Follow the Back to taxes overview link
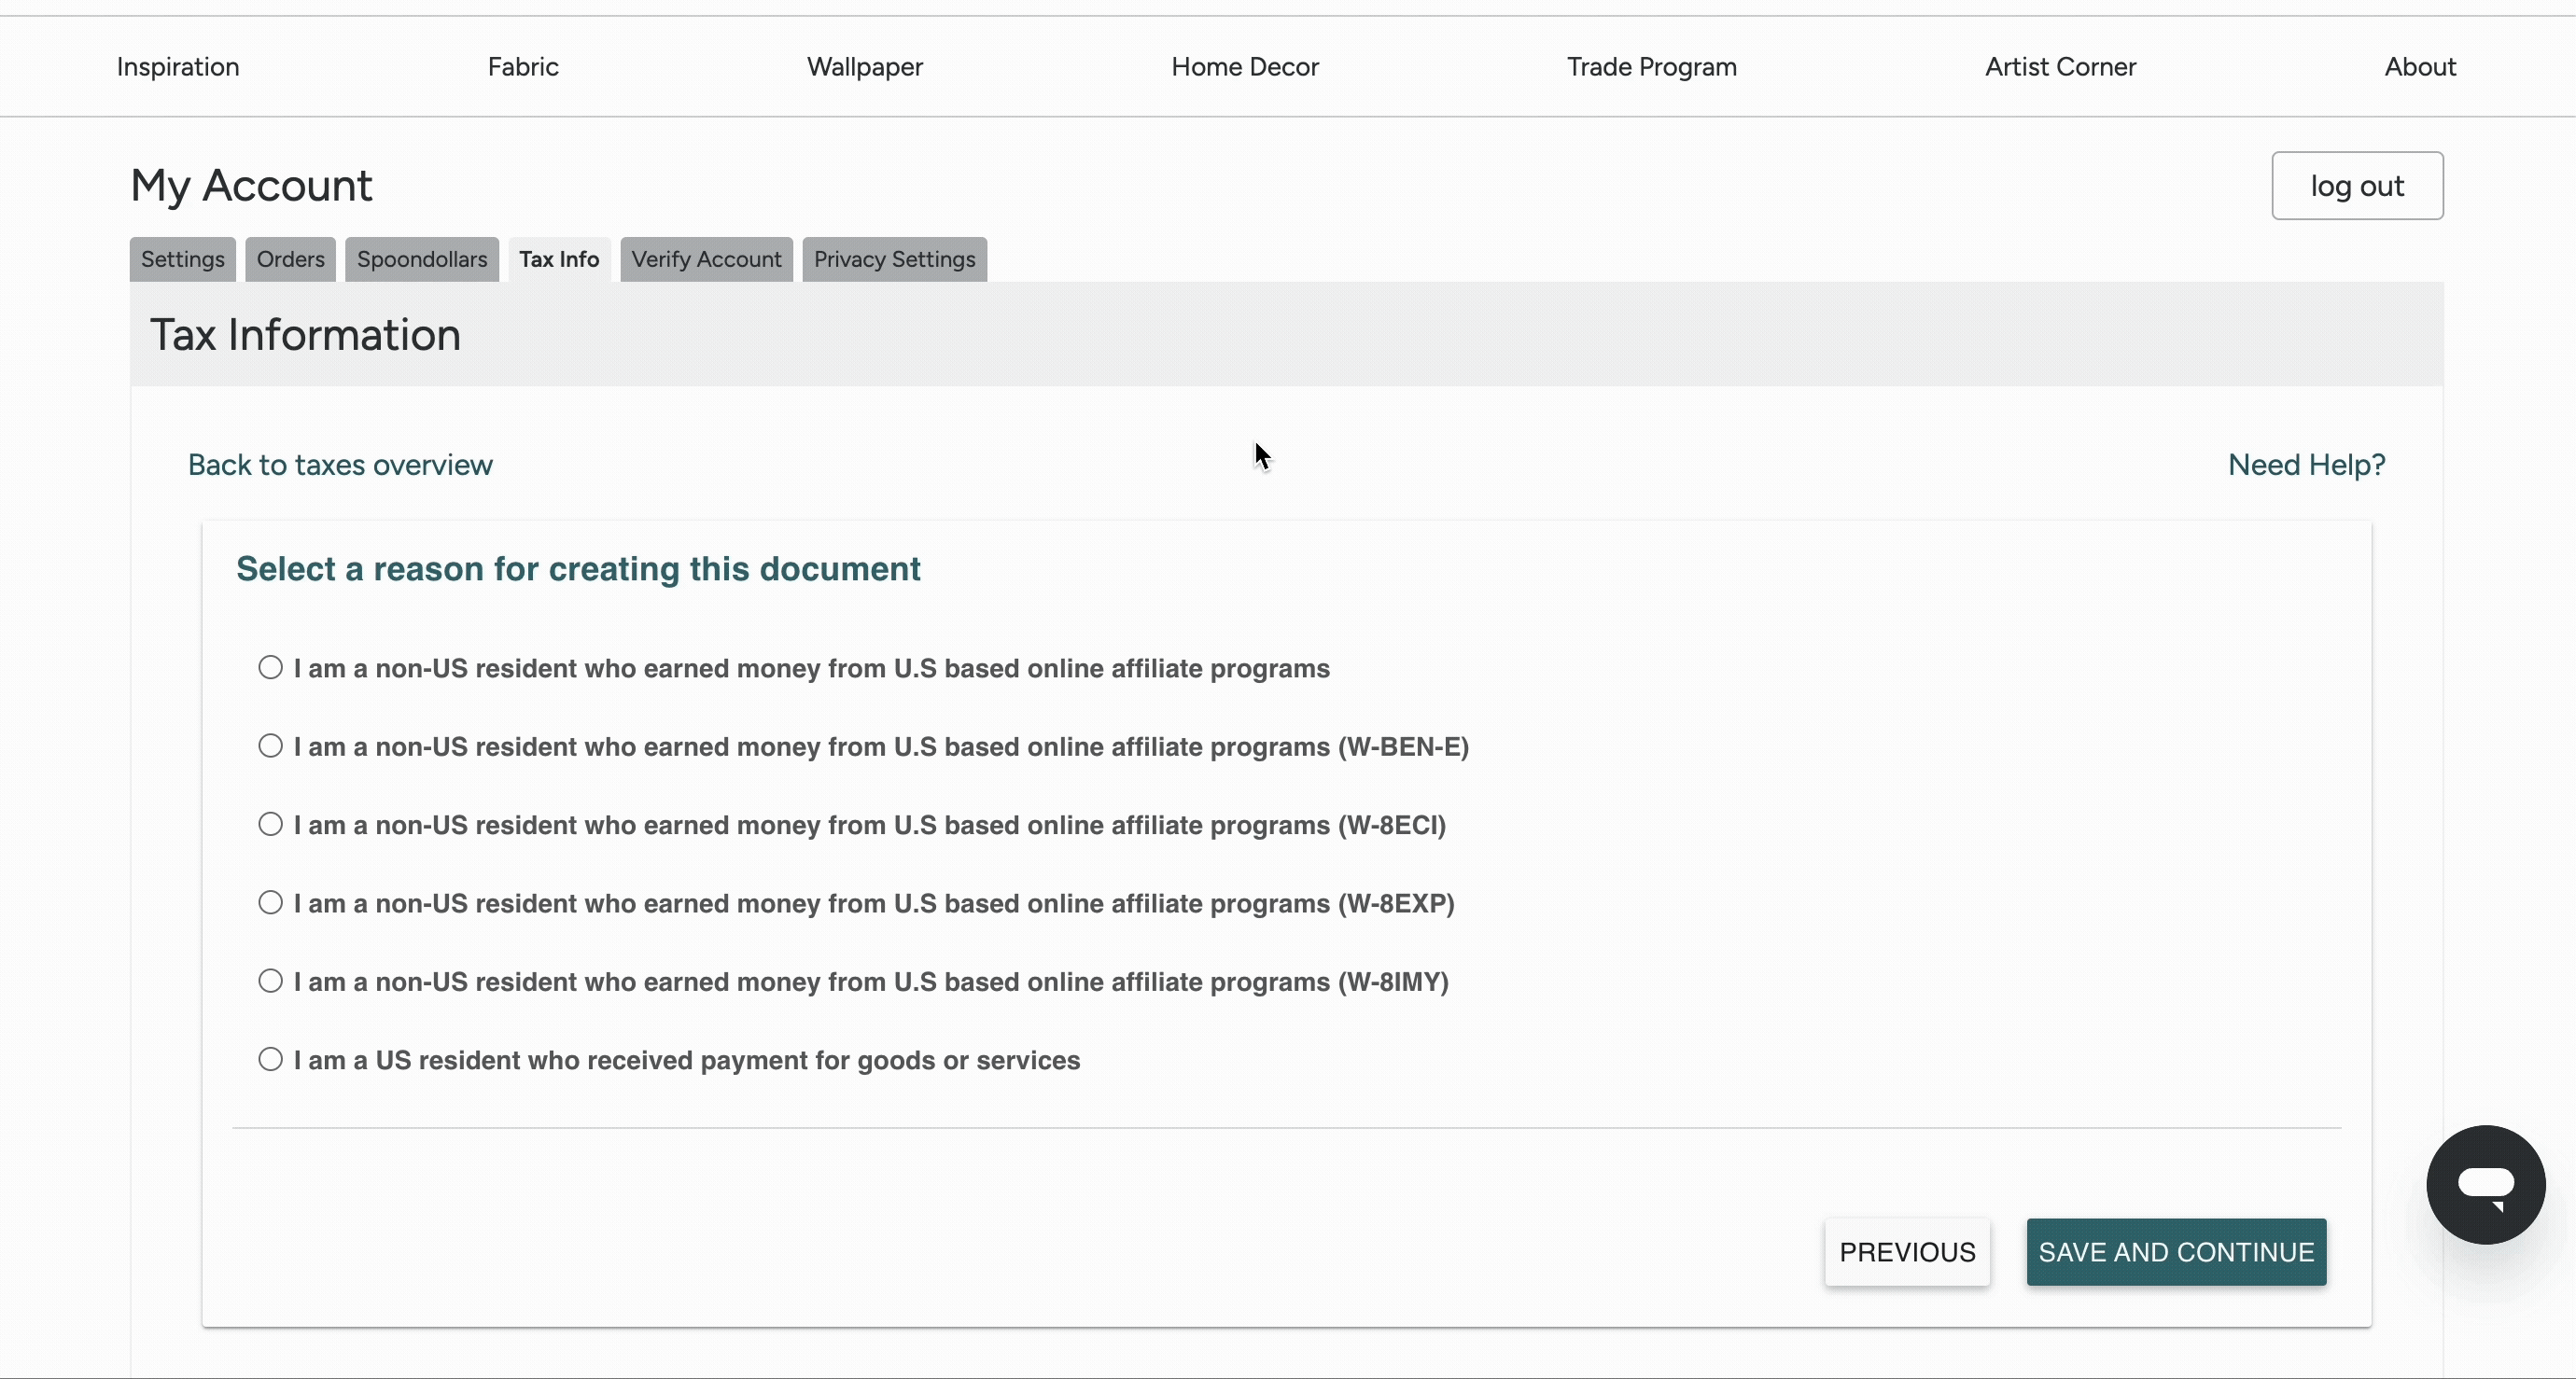Image resolution: width=2576 pixels, height=1379 pixels. (x=340, y=465)
